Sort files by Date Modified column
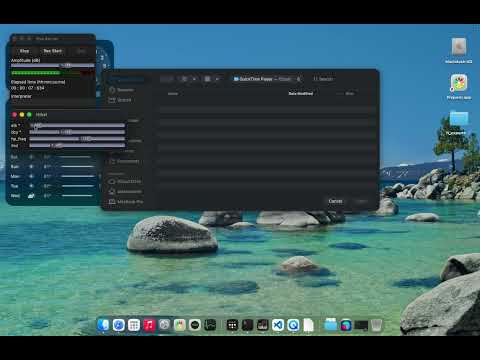Viewport: 480px width, 360px height. pos(301,94)
